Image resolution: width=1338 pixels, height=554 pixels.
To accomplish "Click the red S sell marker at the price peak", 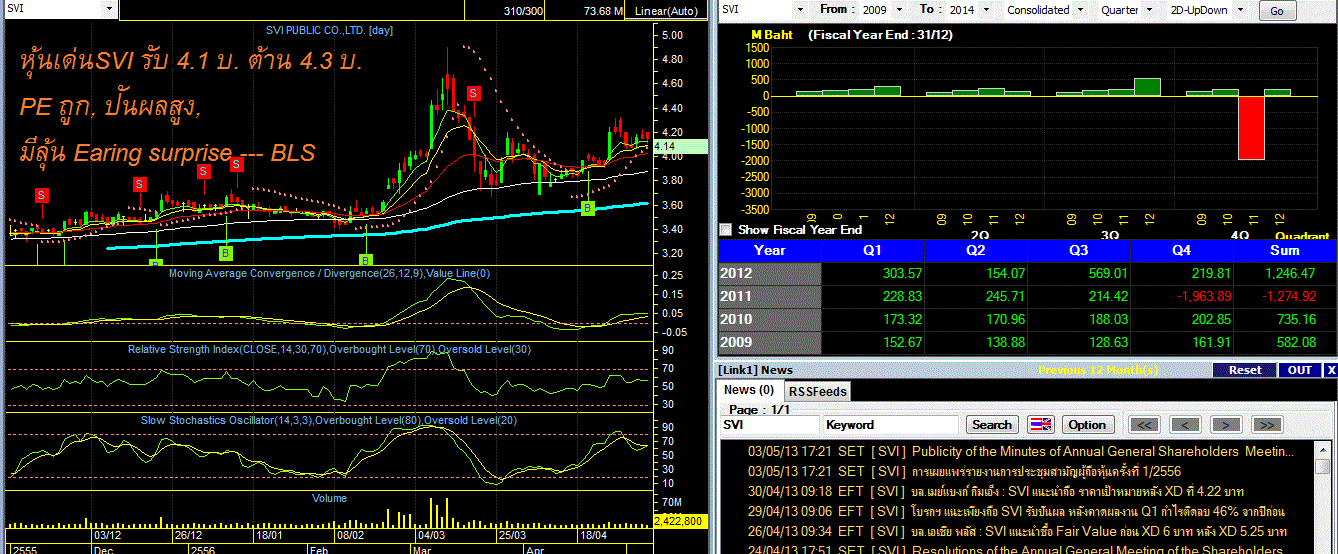I will (x=474, y=92).
